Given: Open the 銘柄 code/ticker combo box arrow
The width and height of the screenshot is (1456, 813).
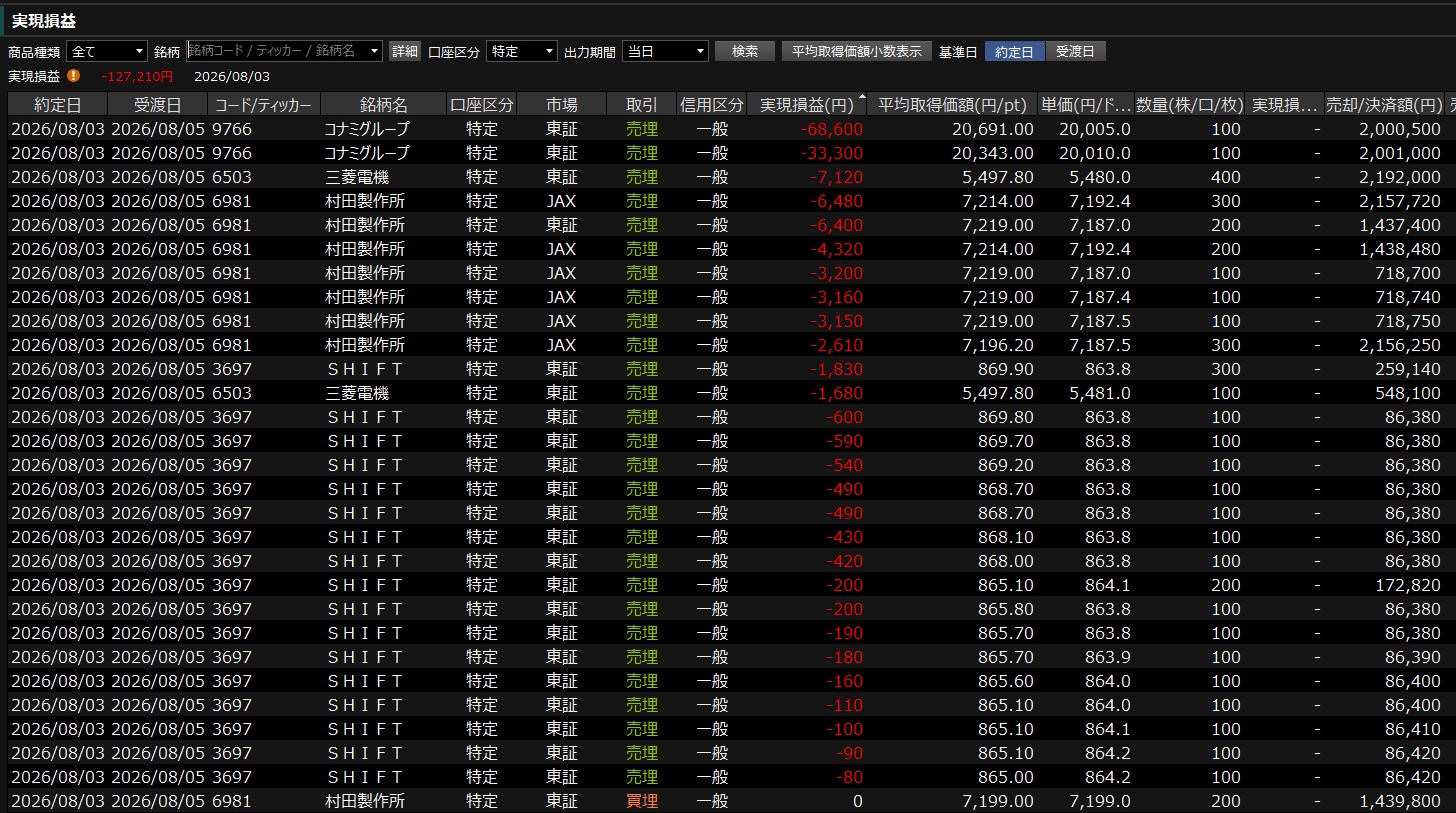Looking at the screenshot, I should coord(375,51).
